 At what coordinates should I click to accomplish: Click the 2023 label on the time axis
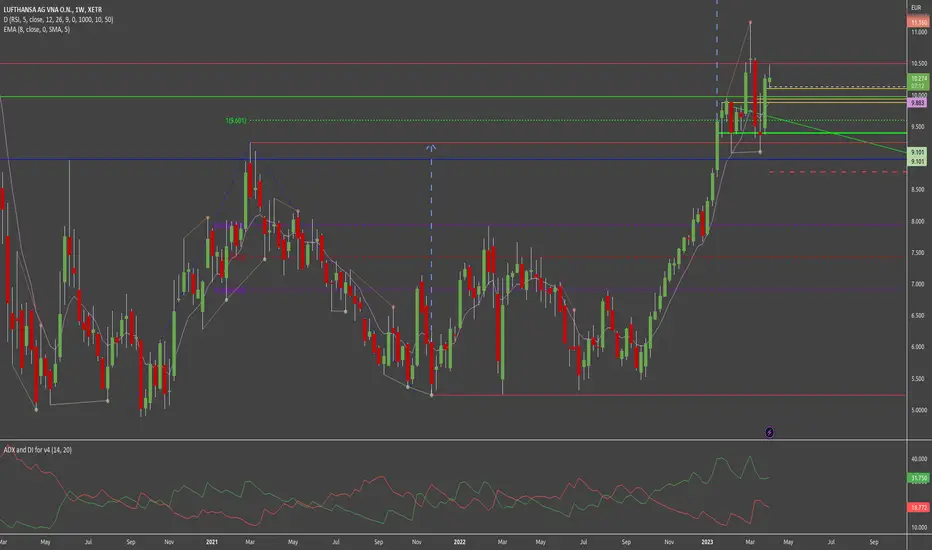pyautogui.click(x=707, y=542)
